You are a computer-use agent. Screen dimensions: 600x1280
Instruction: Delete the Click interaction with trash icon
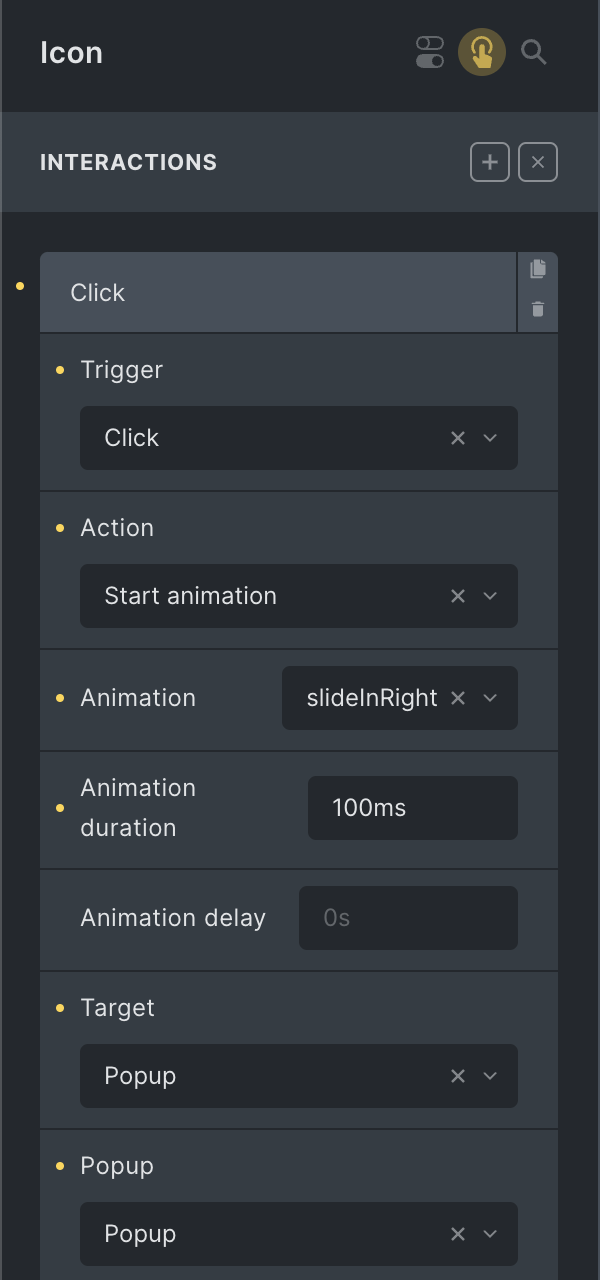(538, 309)
